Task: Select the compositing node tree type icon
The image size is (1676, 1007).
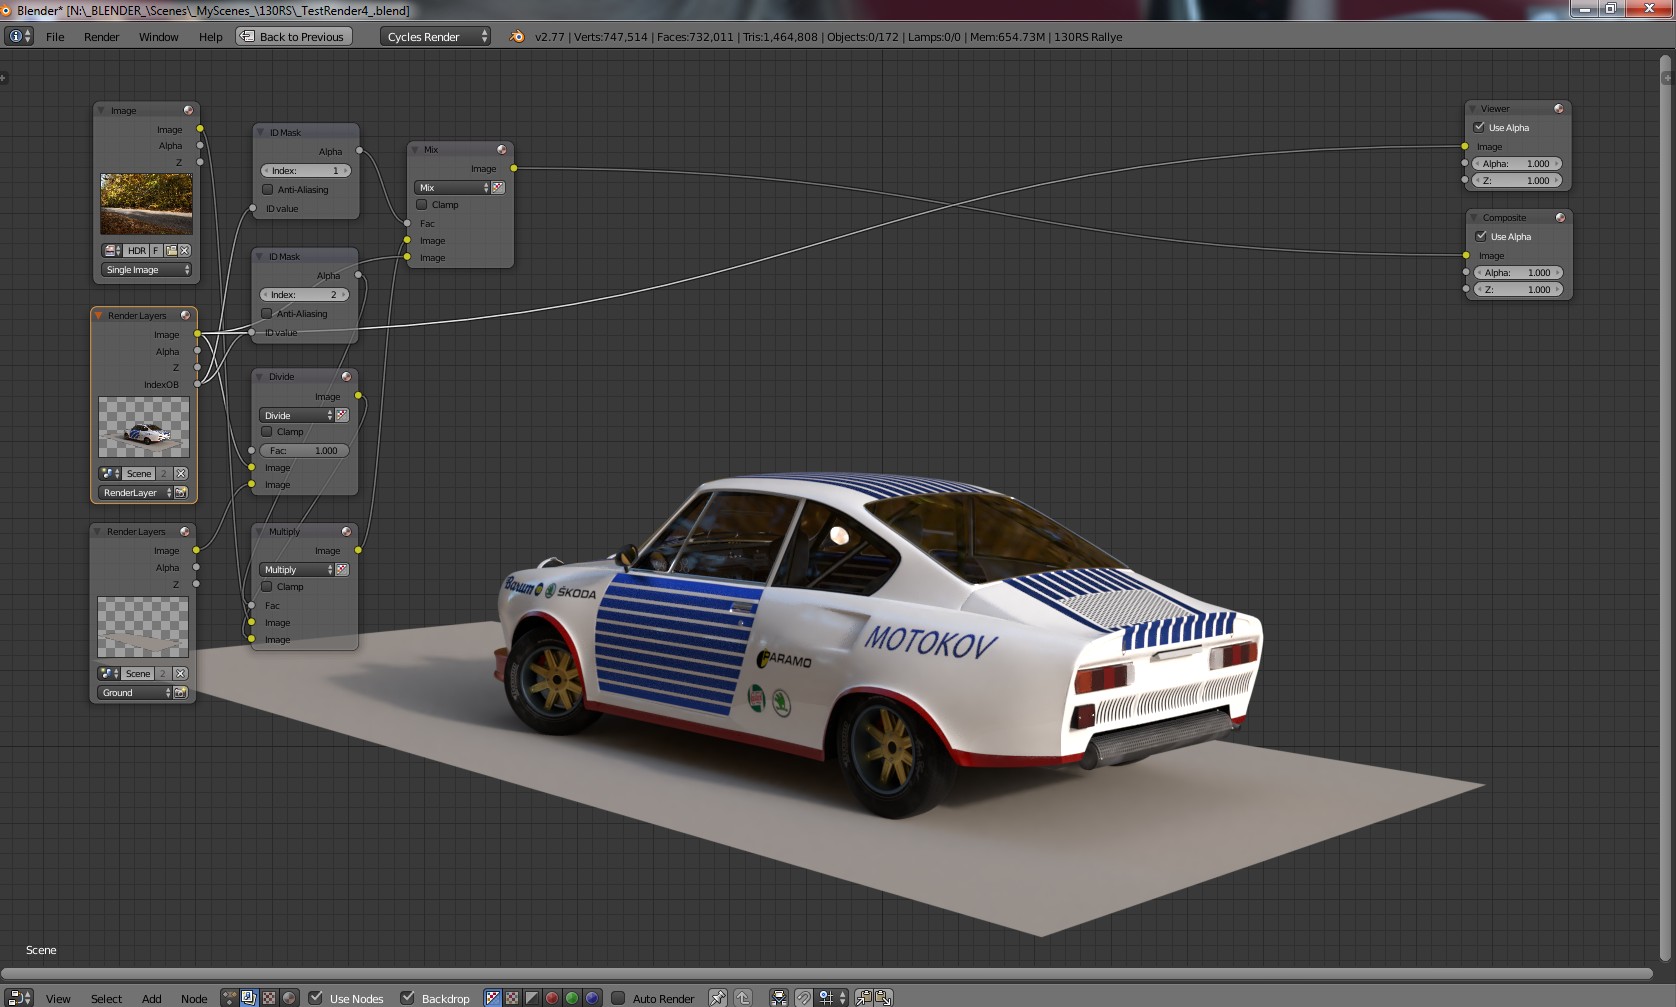Action: coord(249,997)
